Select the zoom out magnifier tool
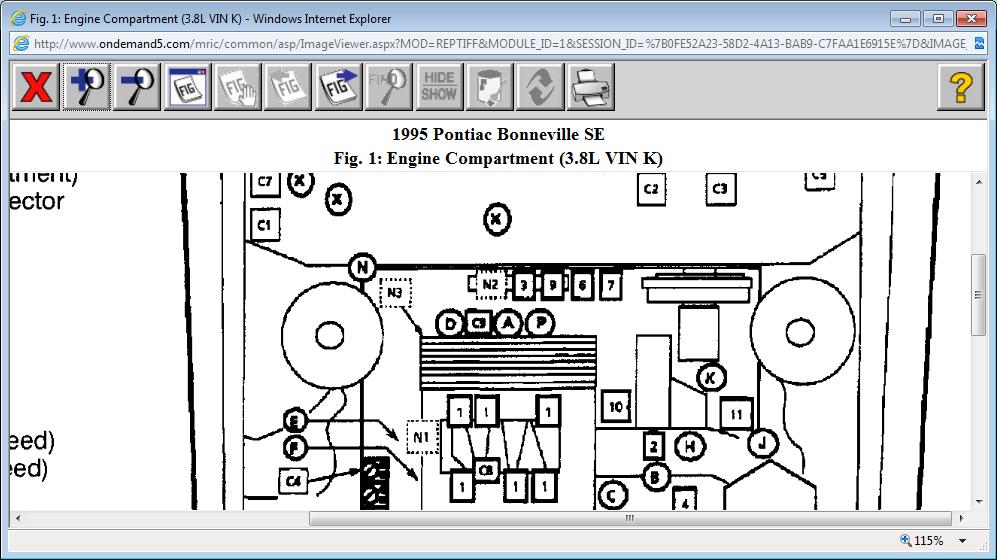Screen dimensions: 997x560 (137, 86)
